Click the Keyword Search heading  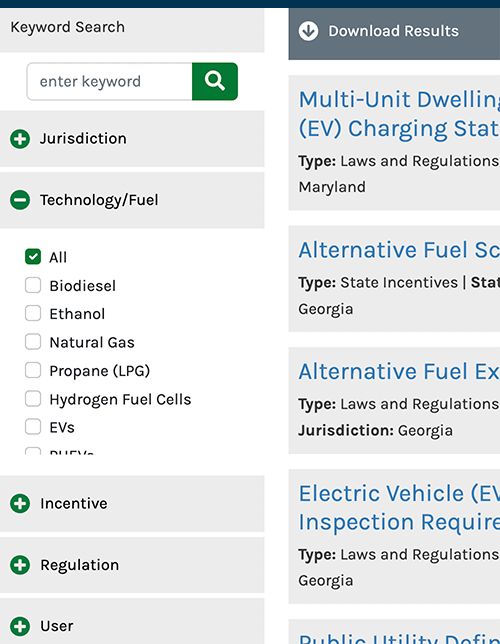67,27
